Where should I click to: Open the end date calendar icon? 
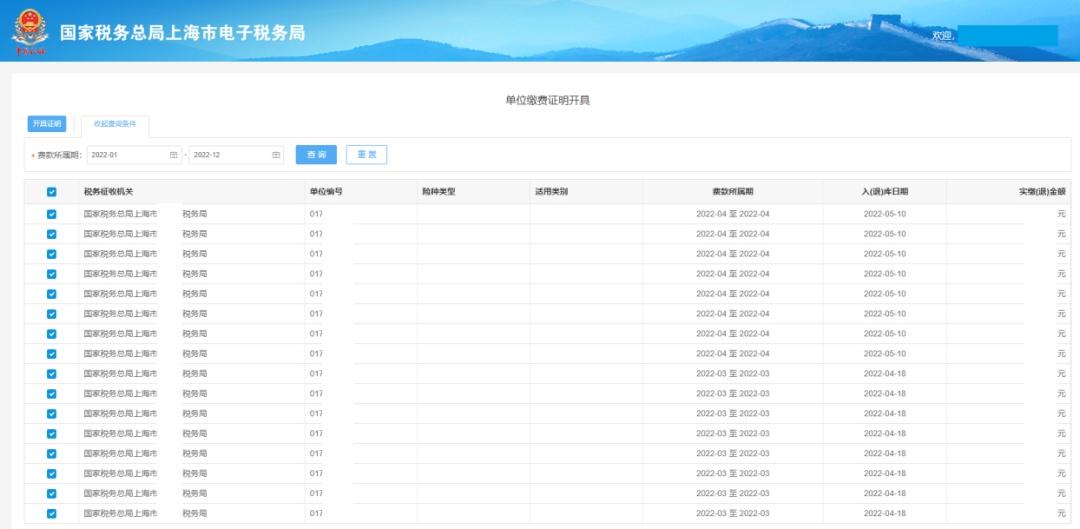click(x=276, y=155)
